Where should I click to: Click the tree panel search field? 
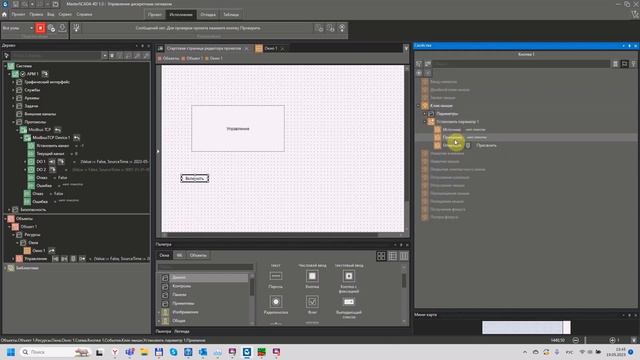point(56,56)
